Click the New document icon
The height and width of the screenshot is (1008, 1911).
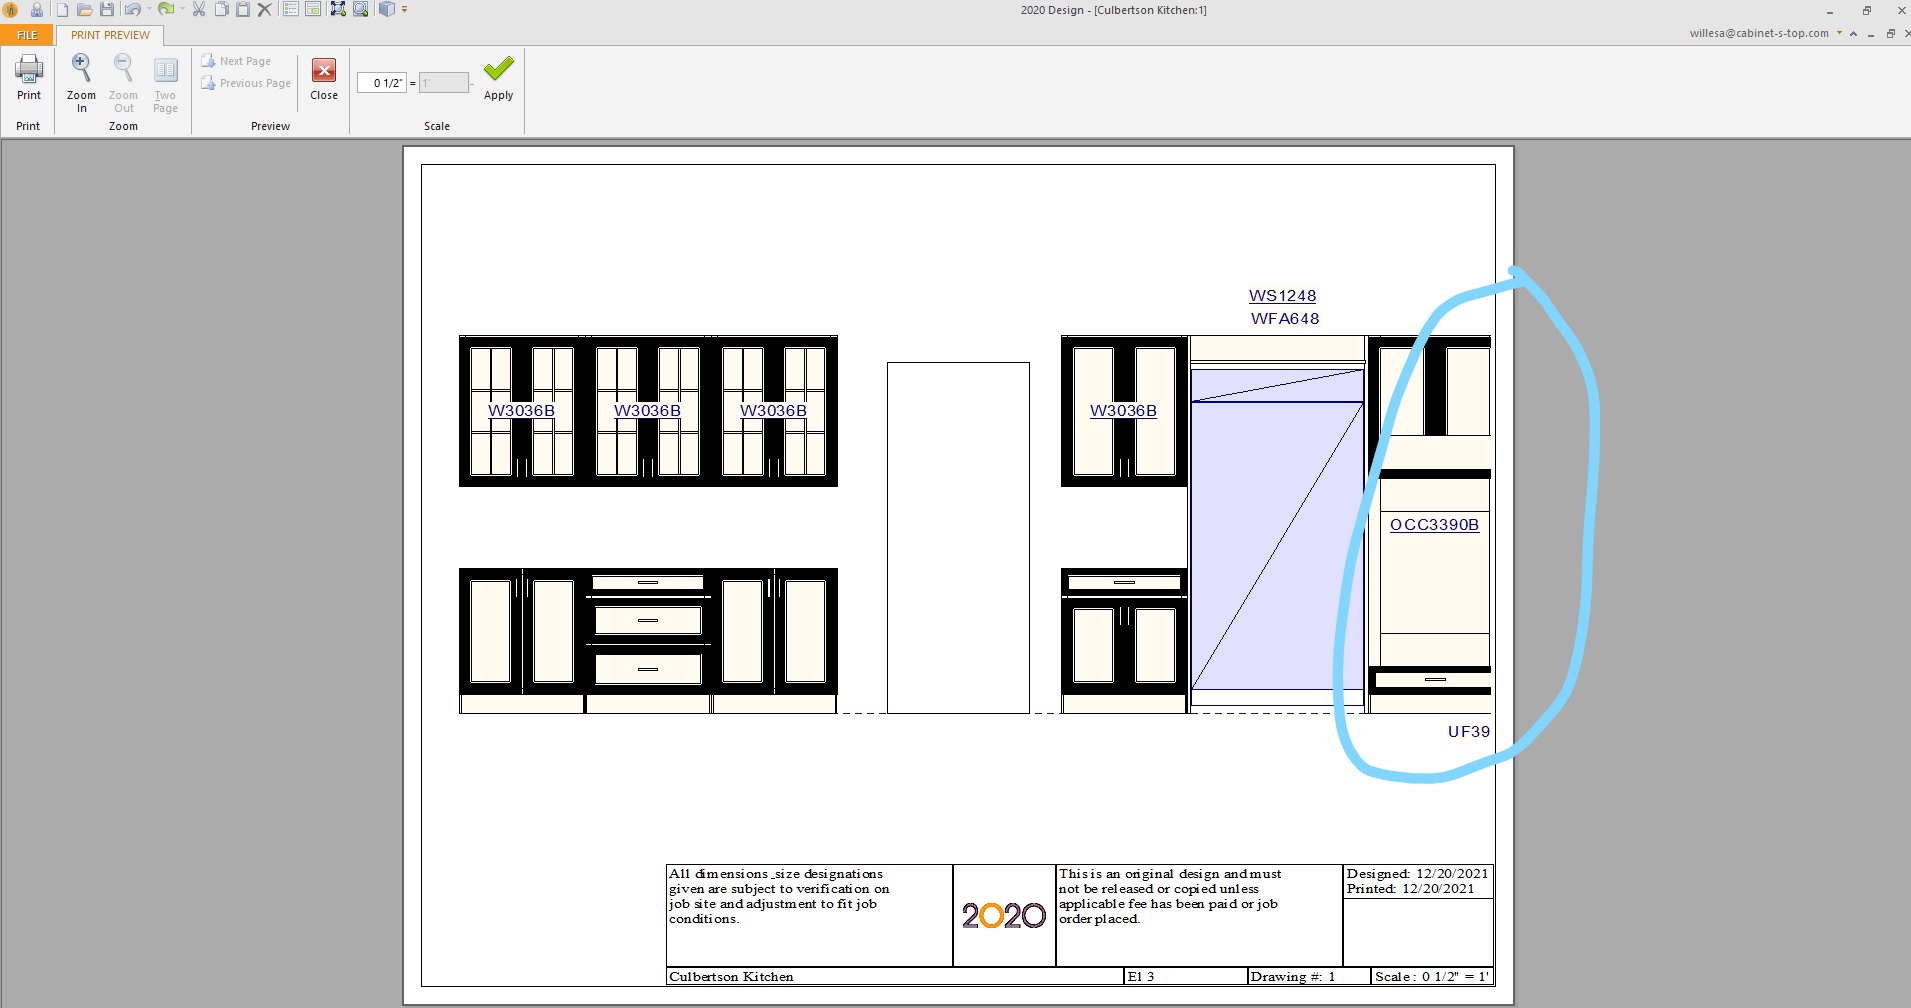point(62,10)
